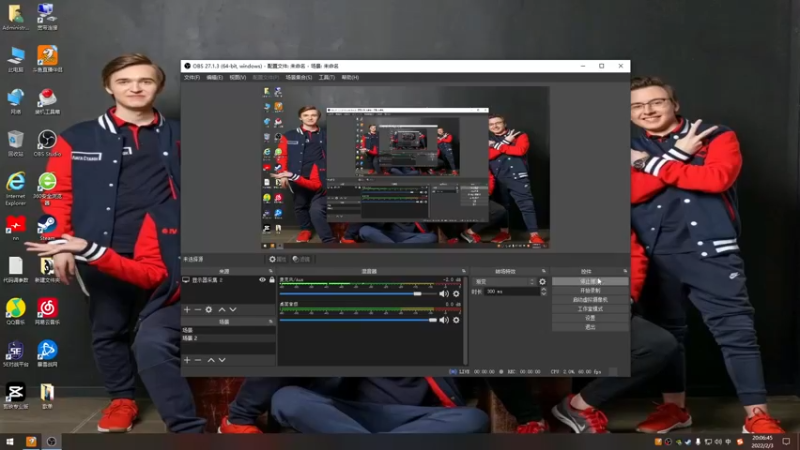Screen dimensions: 800x450
Task: Select the first scene (场景) in Scenes list
Action: click(228, 330)
